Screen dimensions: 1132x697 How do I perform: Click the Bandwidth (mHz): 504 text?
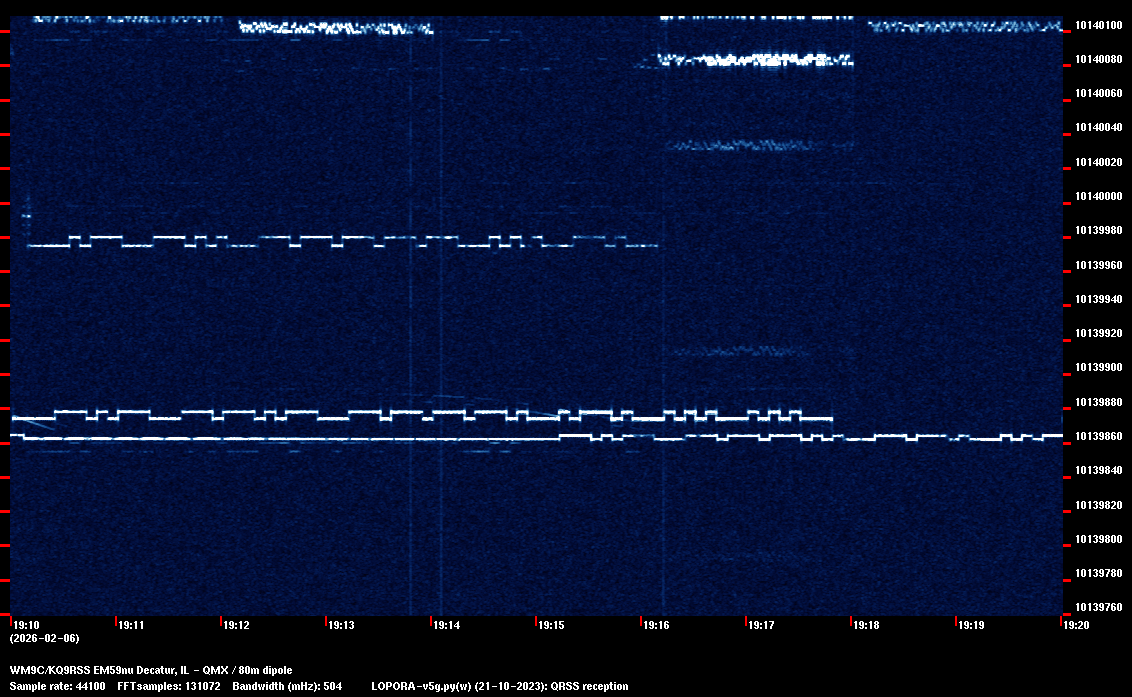click(287, 686)
